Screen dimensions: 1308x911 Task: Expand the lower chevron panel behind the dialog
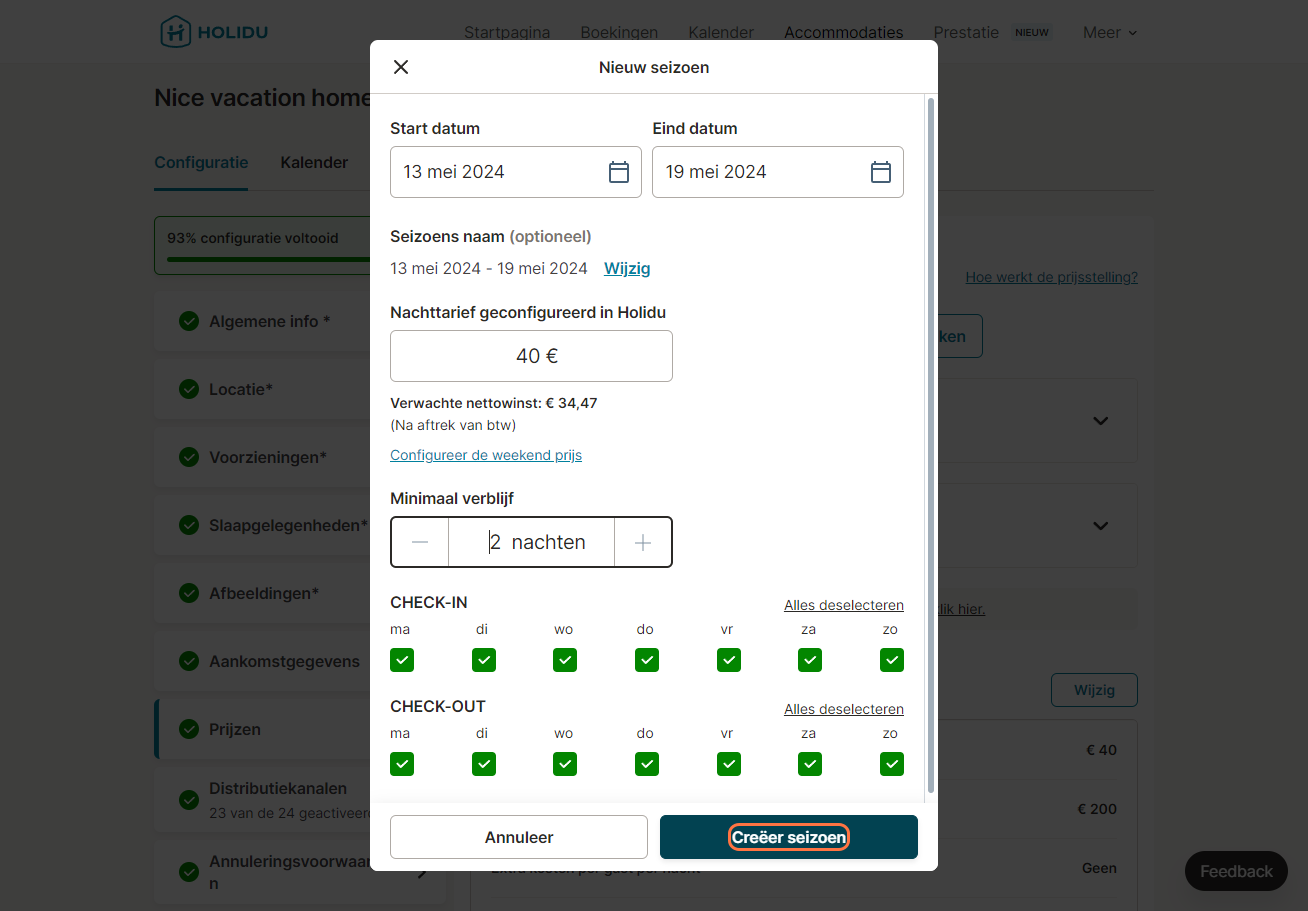1101,525
